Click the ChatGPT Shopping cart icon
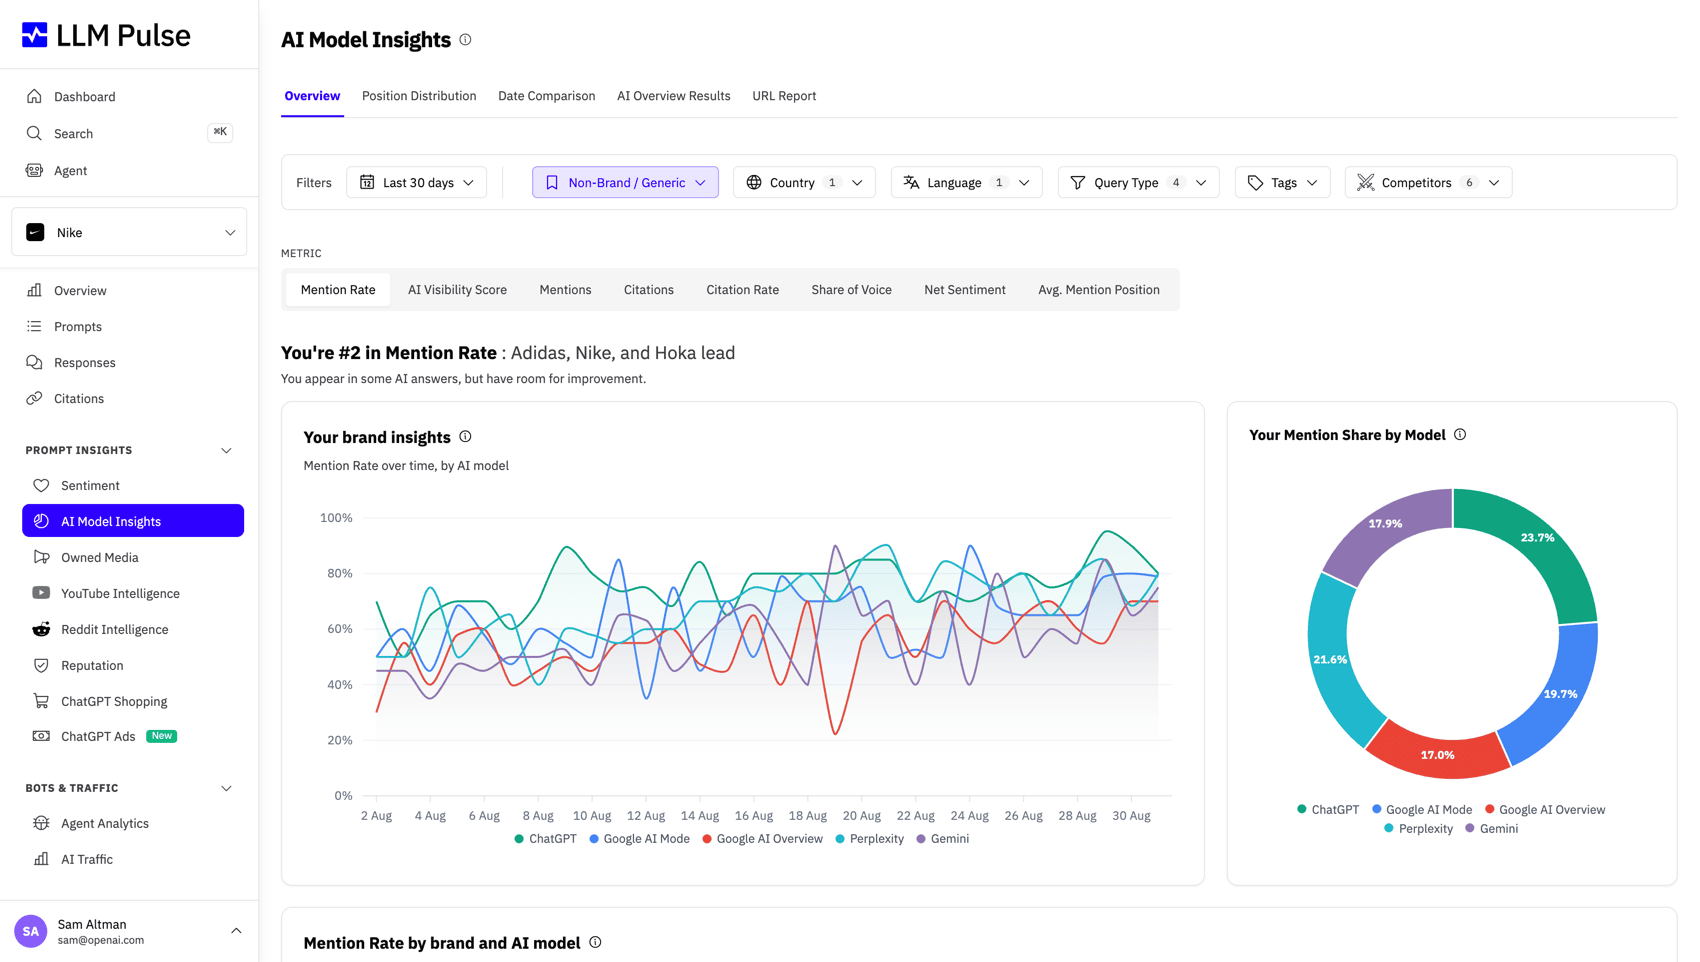Viewport: 1700px width, 962px height. [x=41, y=701]
